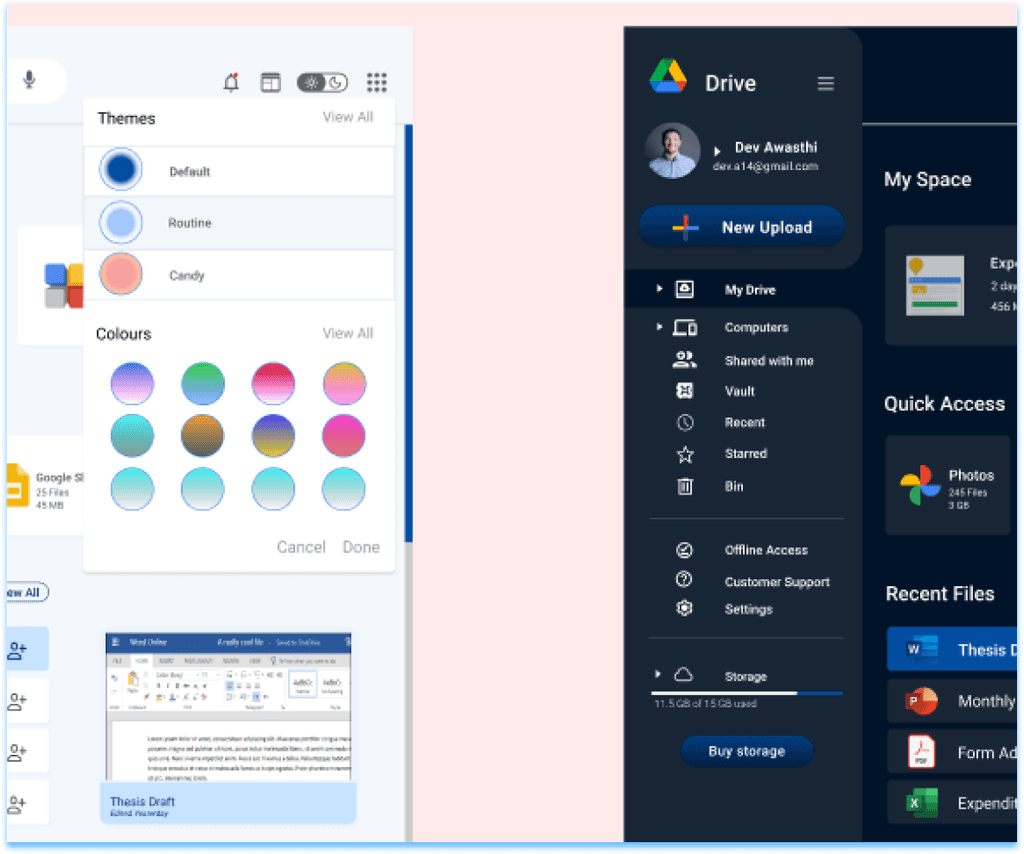Screen dimensions: 1024x854
Task: Pick the green-to-blue gradient colour swatch
Action: pos(203,383)
